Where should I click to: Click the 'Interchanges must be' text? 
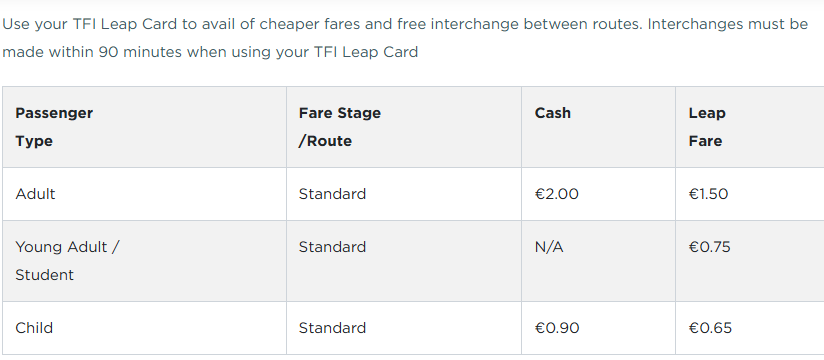pos(728,25)
